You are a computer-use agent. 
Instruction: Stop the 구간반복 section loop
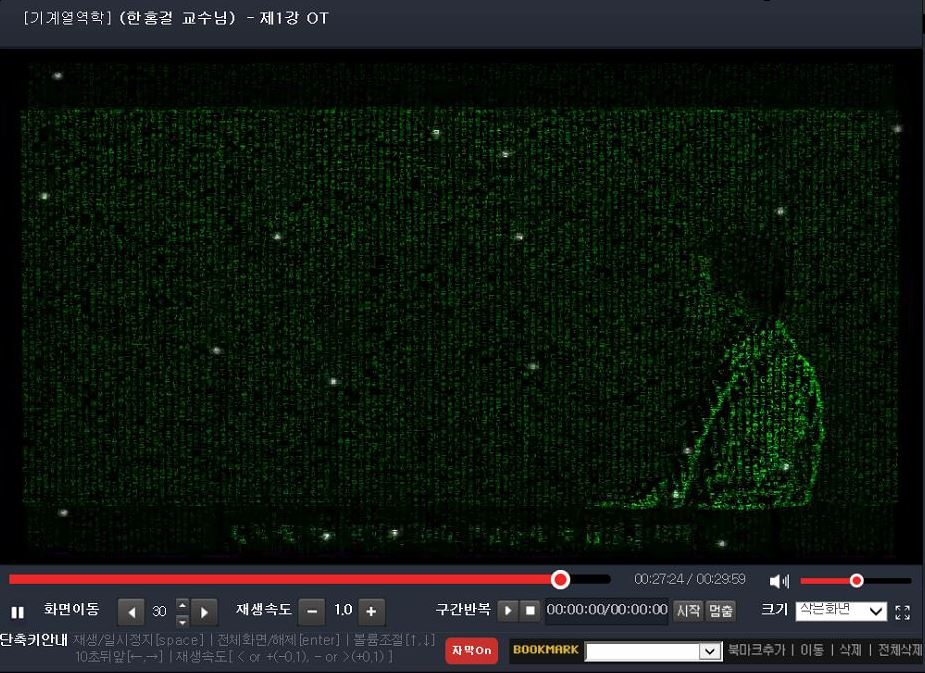pyautogui.click(x=530, y=610)
